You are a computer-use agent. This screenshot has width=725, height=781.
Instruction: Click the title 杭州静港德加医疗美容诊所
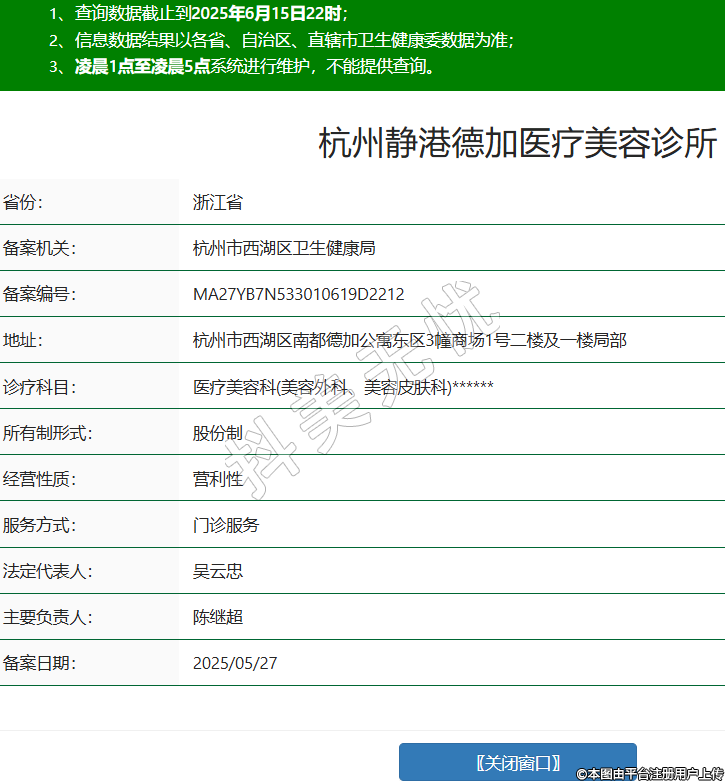tap(518, 144)
